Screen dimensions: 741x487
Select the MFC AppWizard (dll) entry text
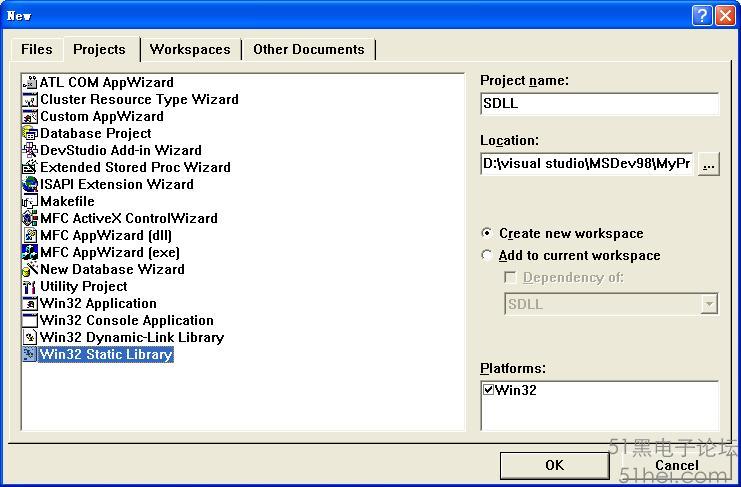tap(106, 235)
